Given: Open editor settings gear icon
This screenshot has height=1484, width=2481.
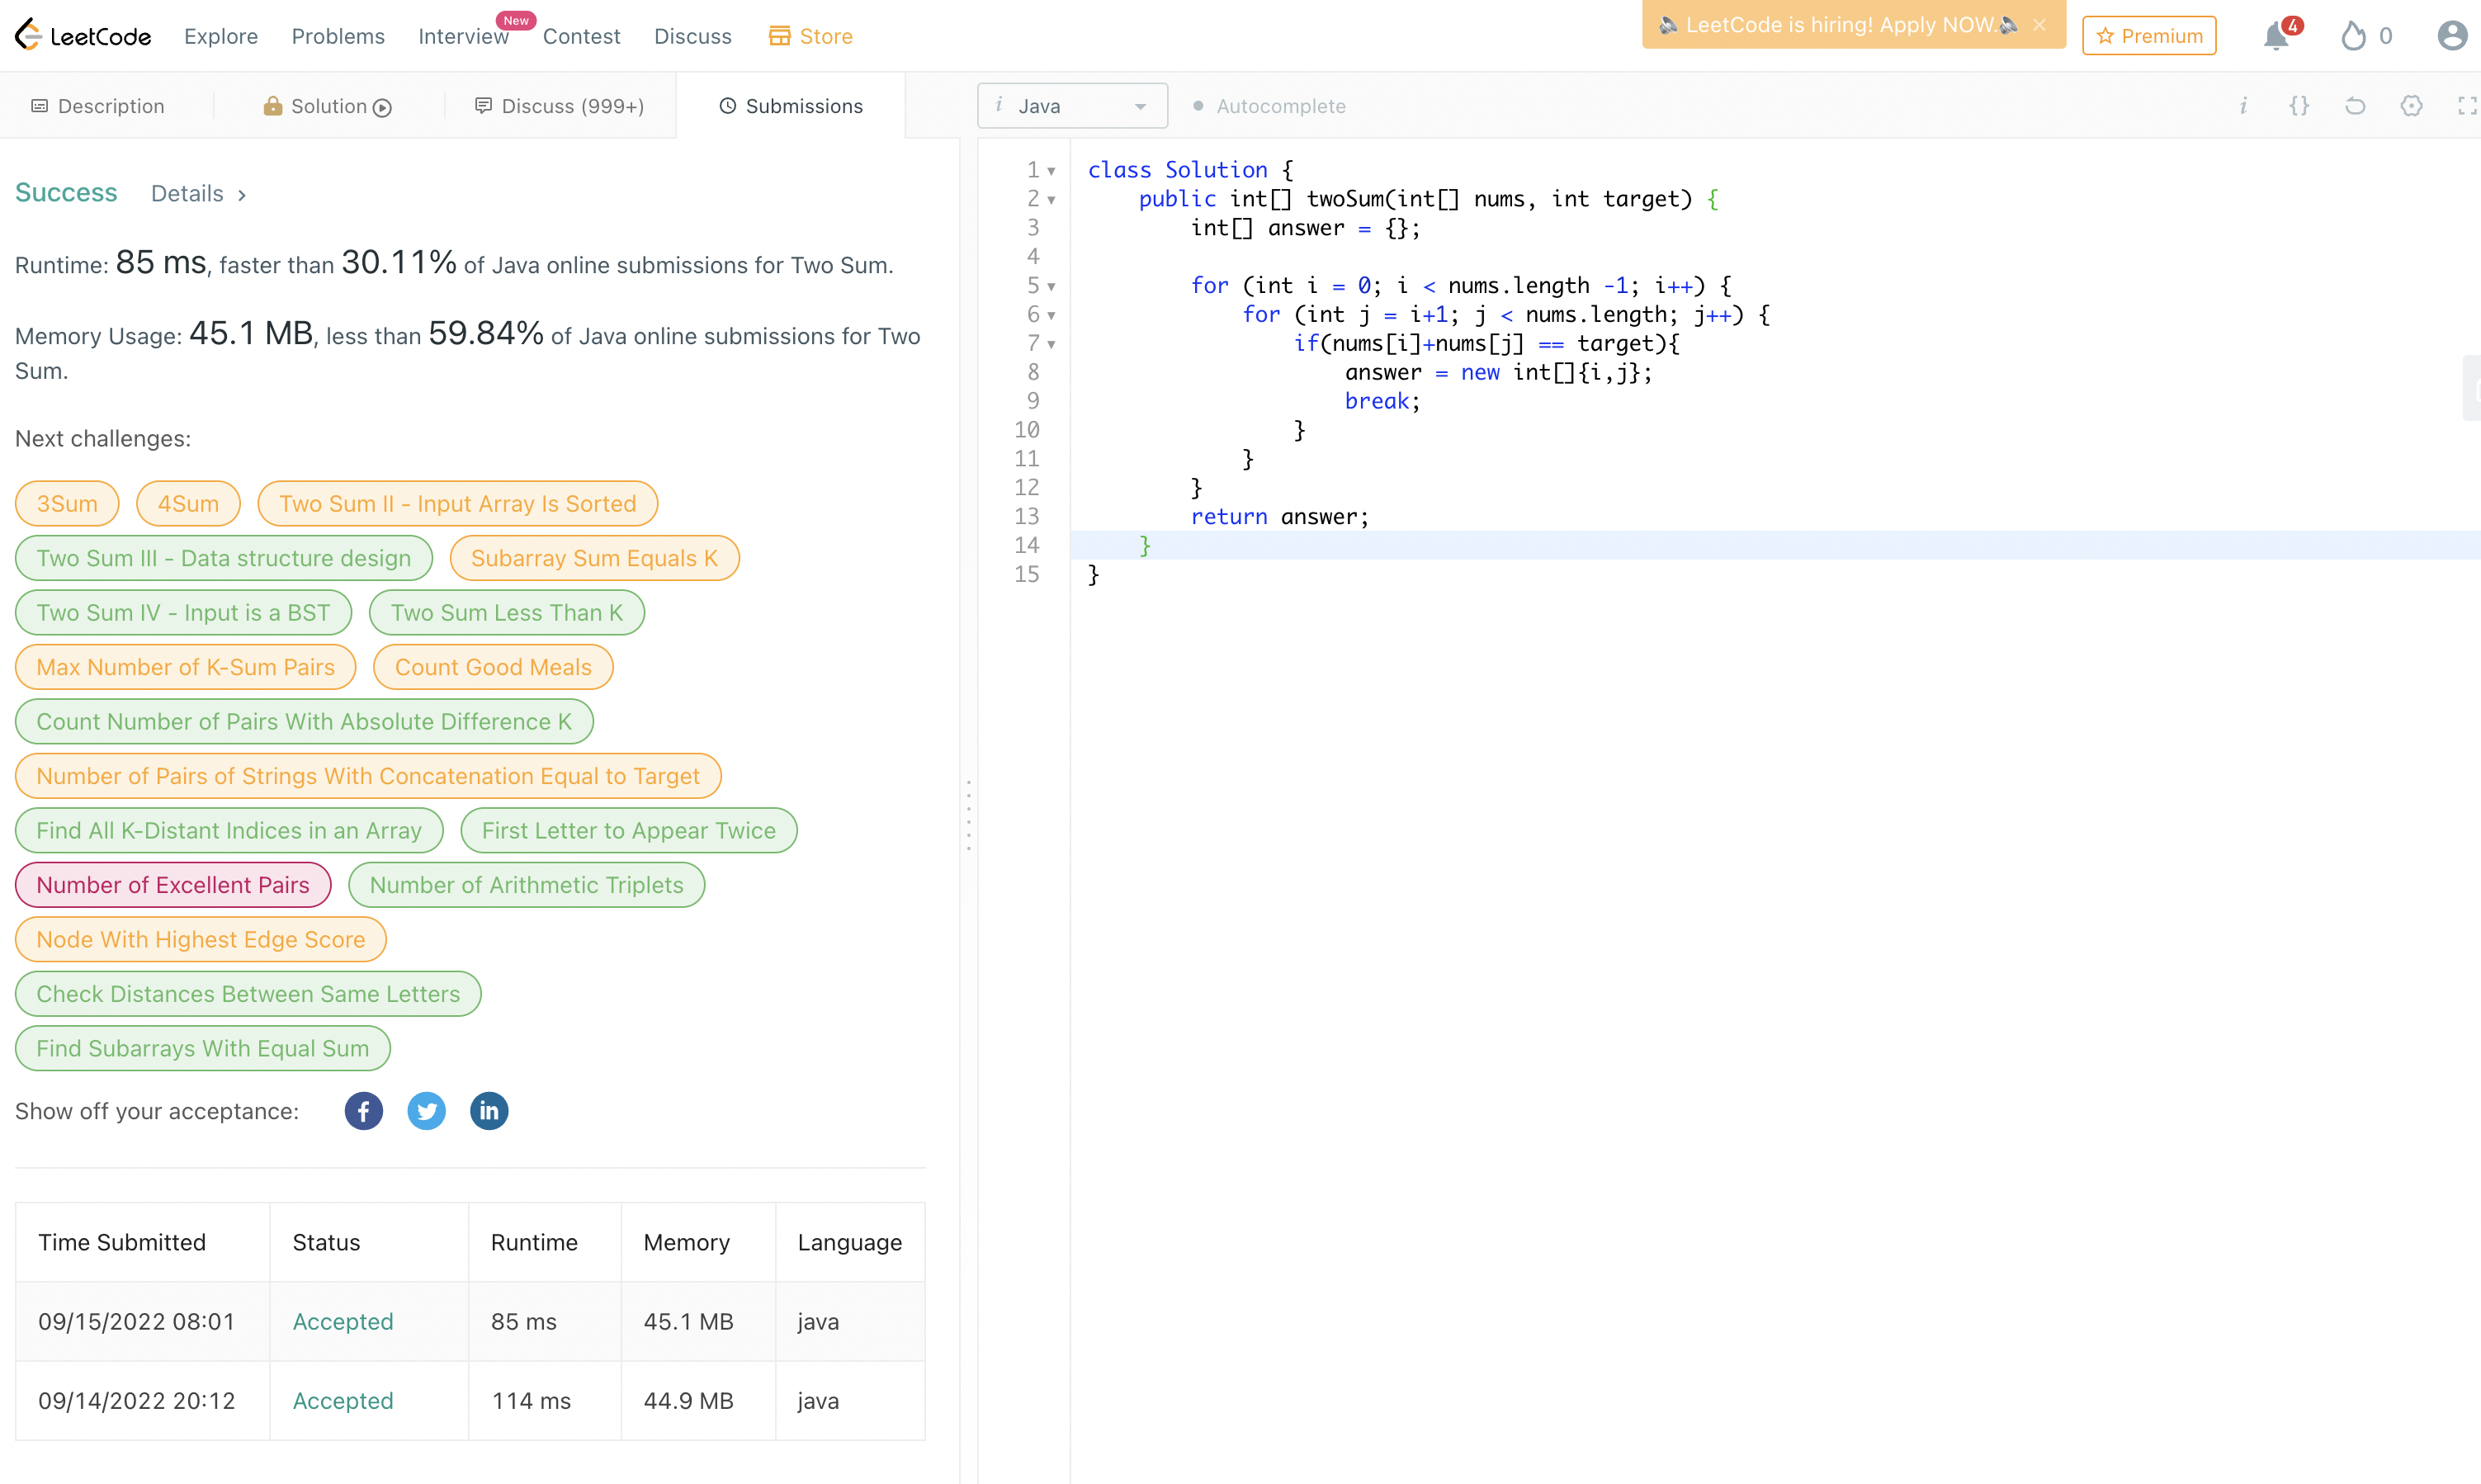Looking at the screenshot, I should point(2411,106).
